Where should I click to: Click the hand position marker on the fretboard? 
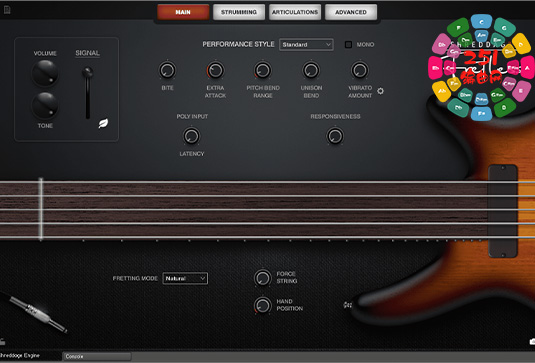(x=41, y=209)
